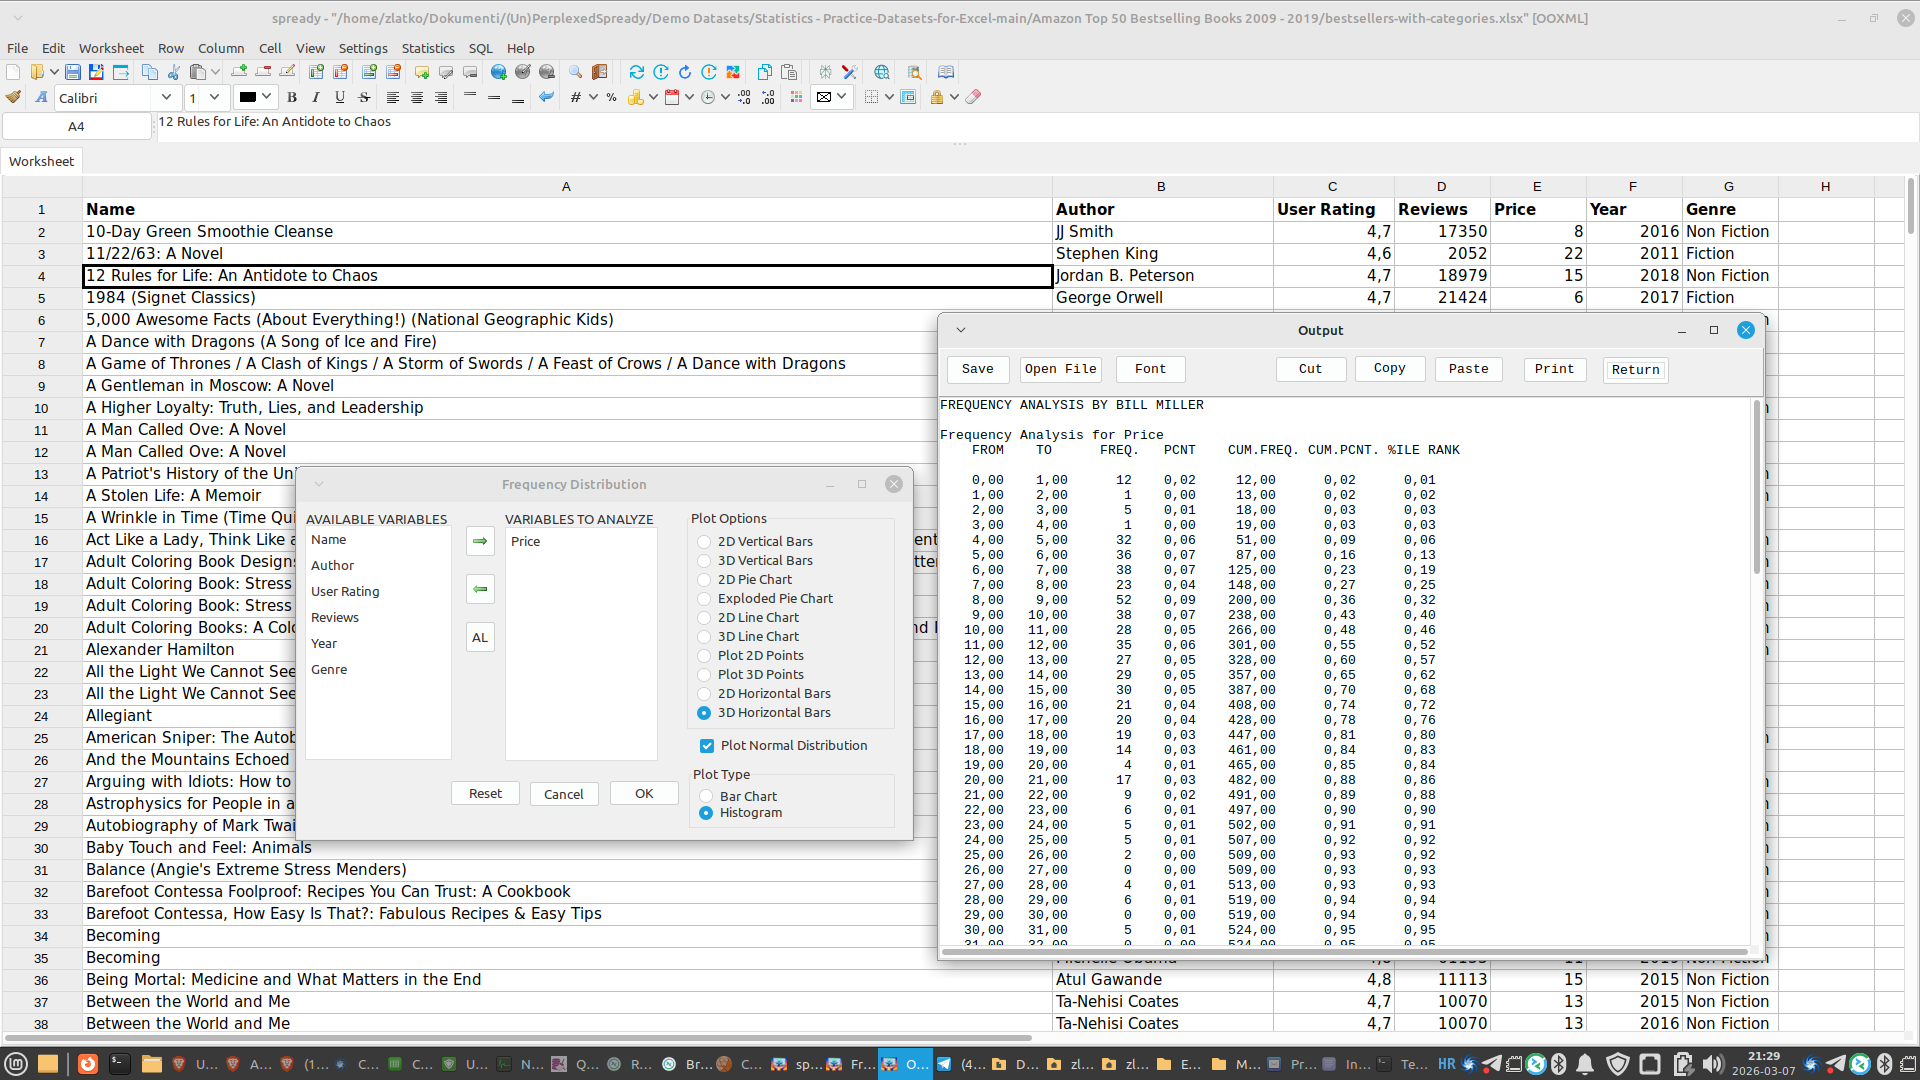The image size is (1920, 1080).
Task: Open the SQL menu
Action: point(480,48)
